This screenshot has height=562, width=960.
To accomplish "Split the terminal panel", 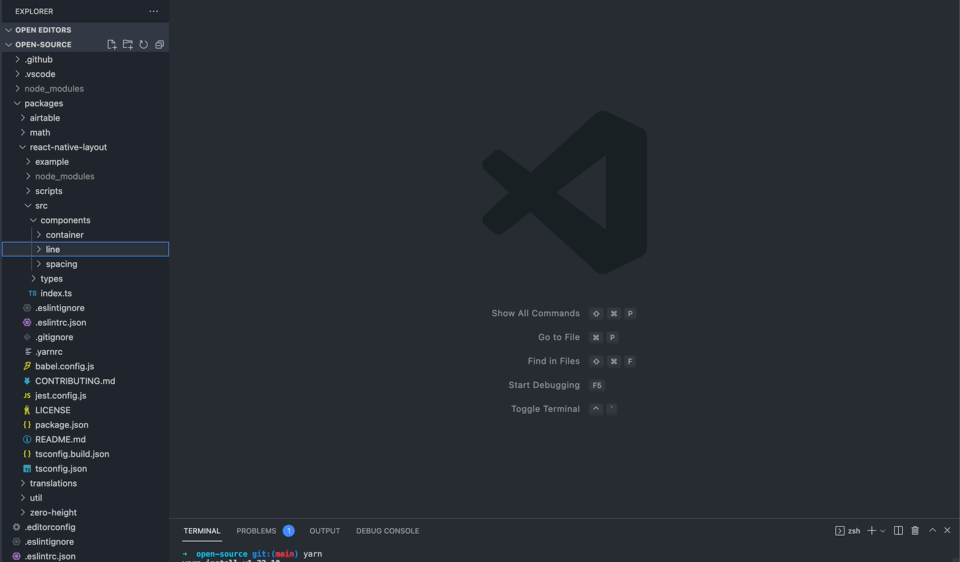I will click(898, 531).
